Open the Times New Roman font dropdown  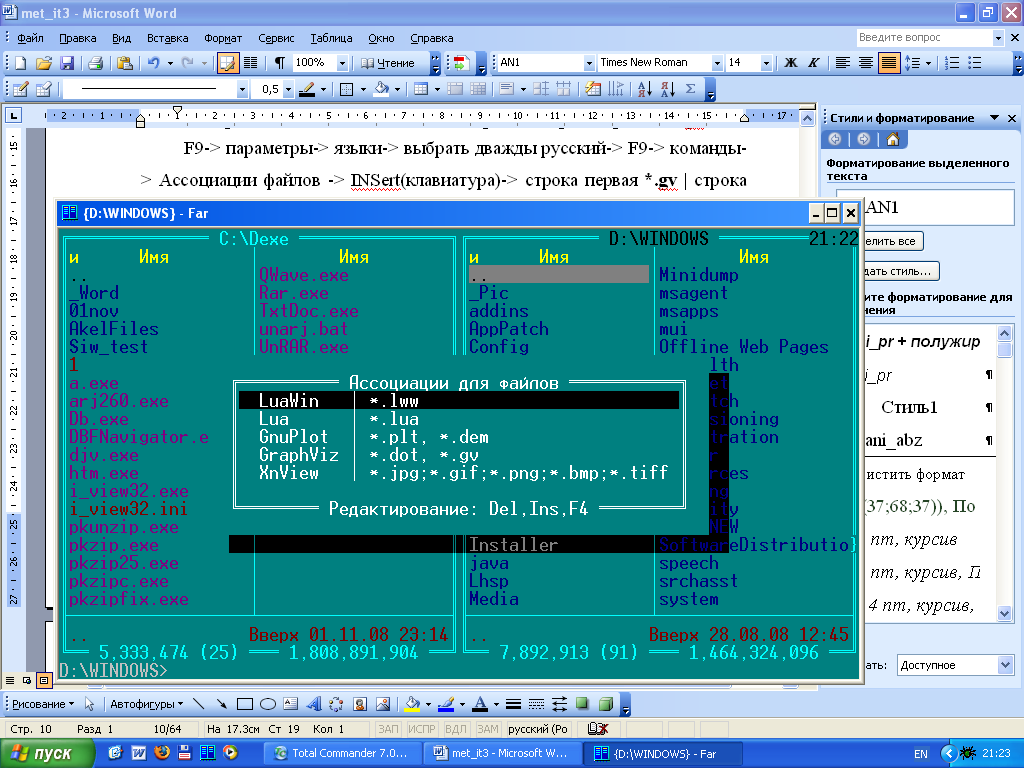(717, 63)
